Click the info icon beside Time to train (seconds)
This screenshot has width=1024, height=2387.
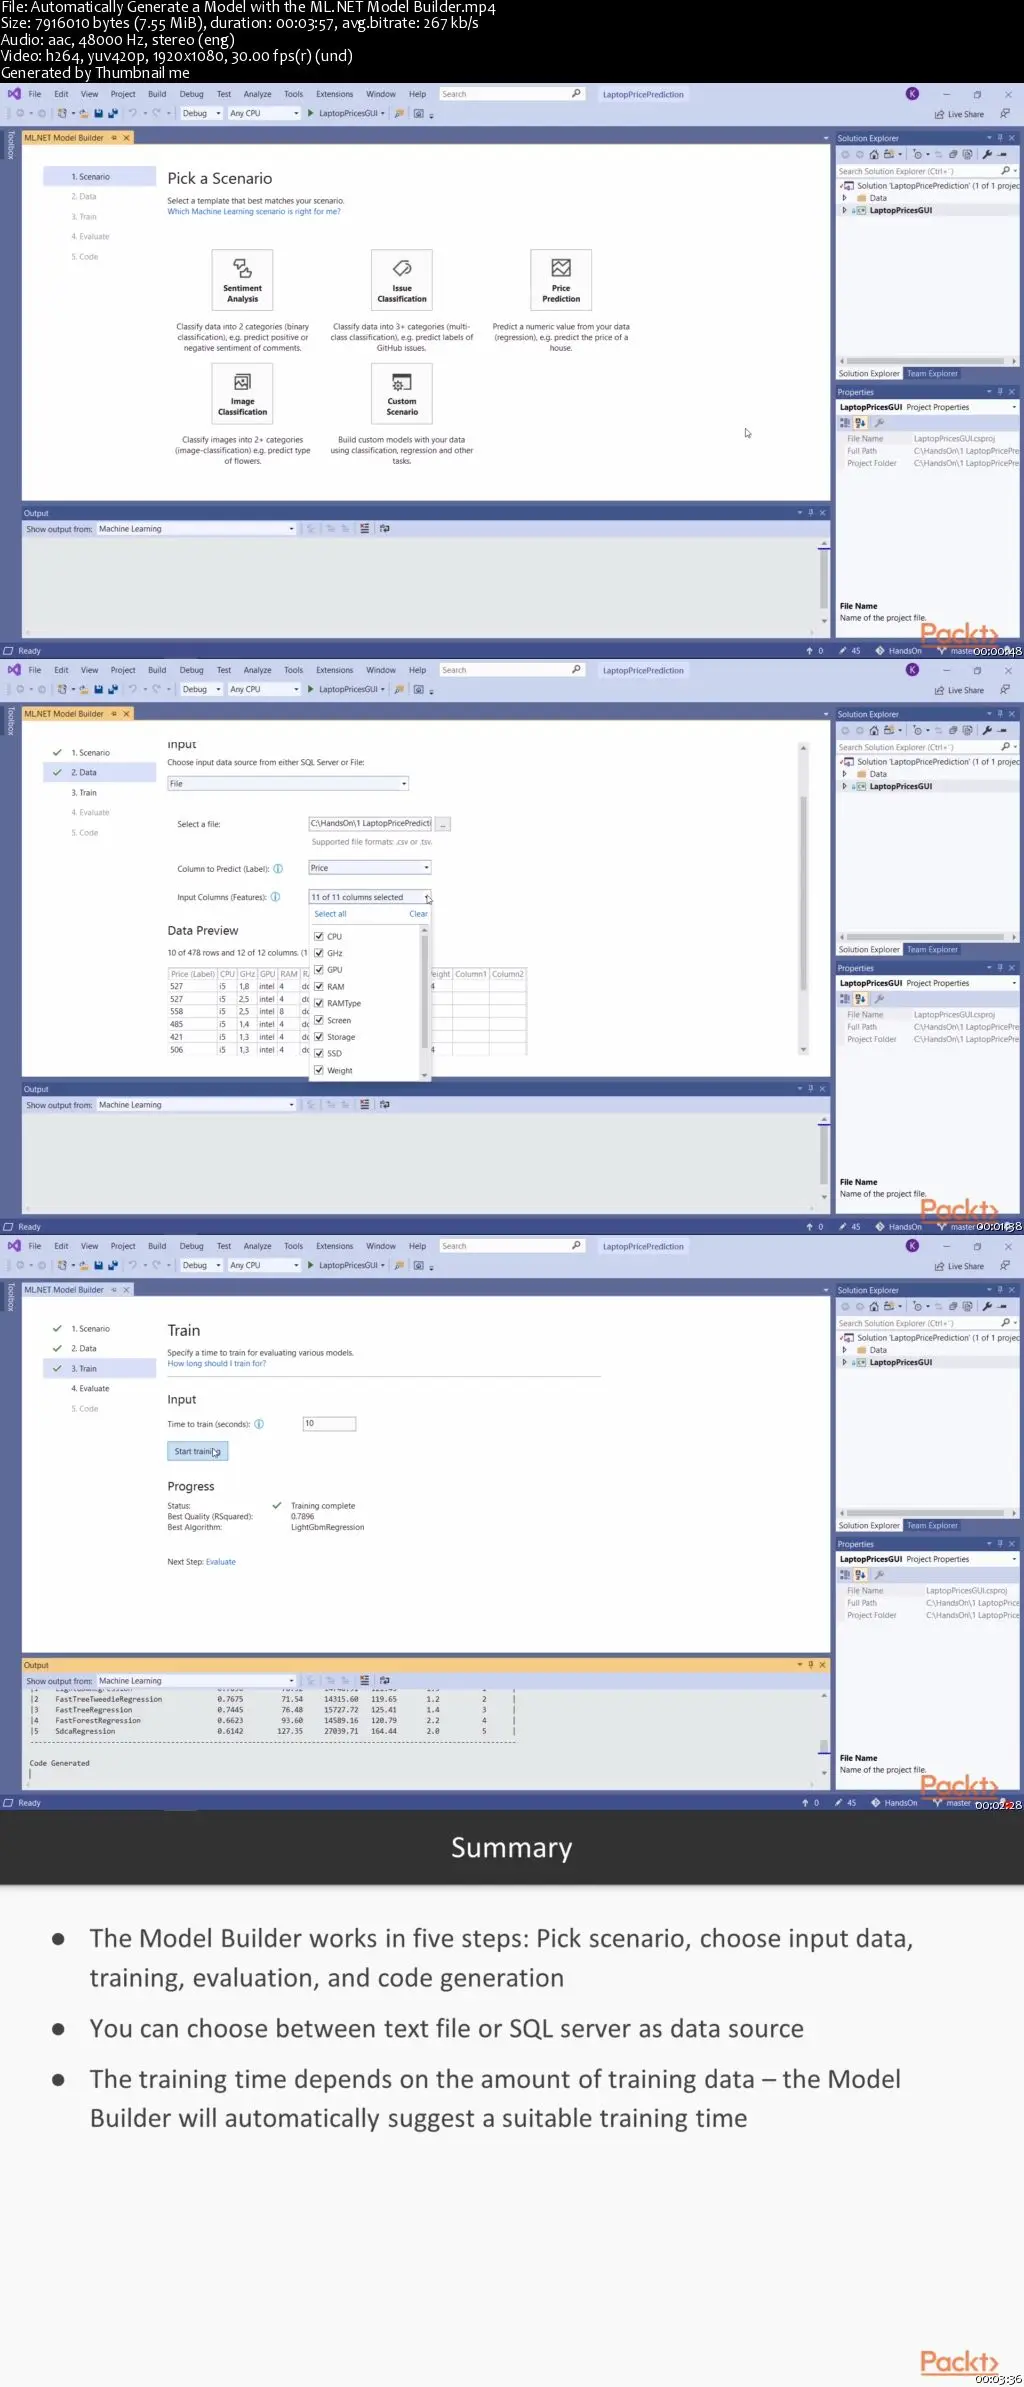pos(259,1424)
